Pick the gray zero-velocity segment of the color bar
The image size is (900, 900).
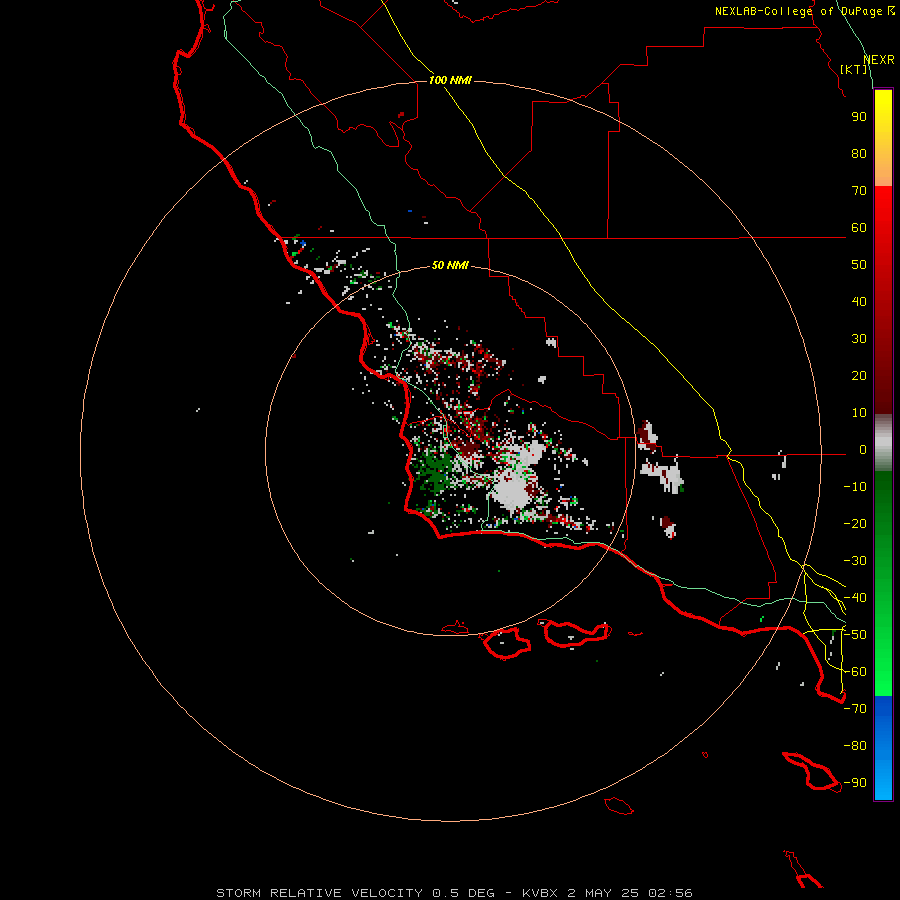883,443
